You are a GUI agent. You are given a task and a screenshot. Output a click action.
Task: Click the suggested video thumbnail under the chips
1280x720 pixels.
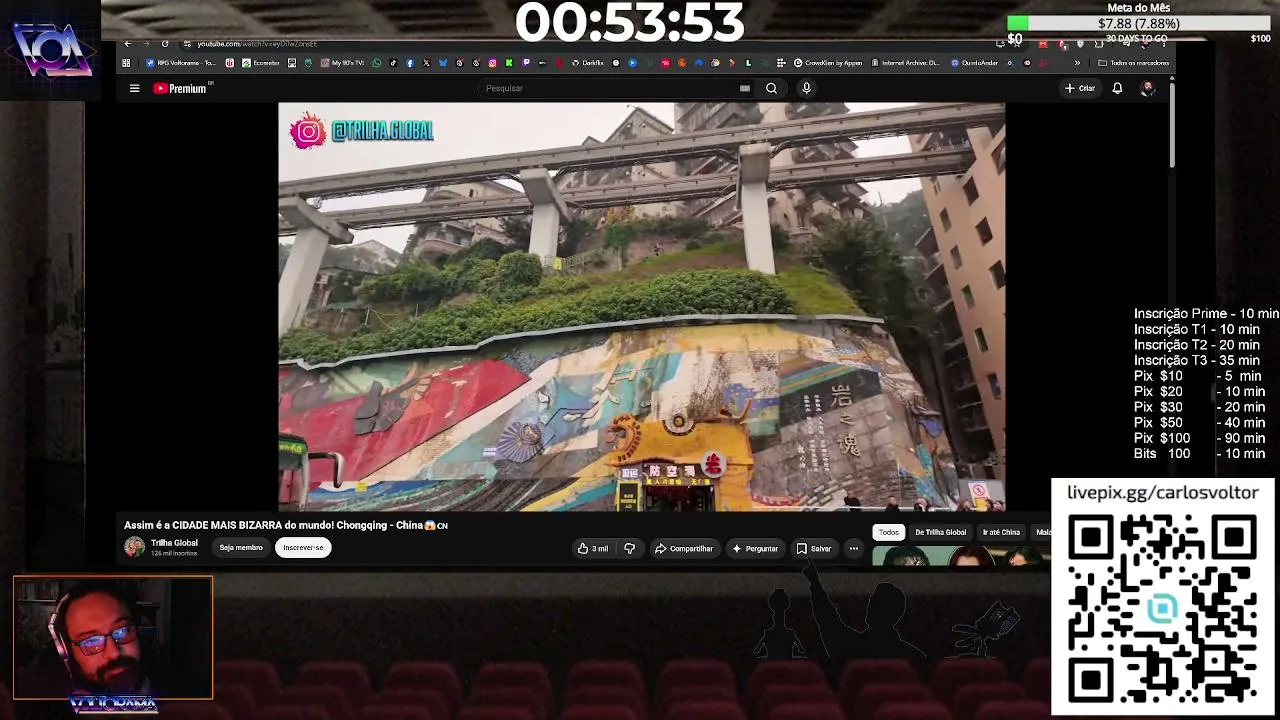959,555
